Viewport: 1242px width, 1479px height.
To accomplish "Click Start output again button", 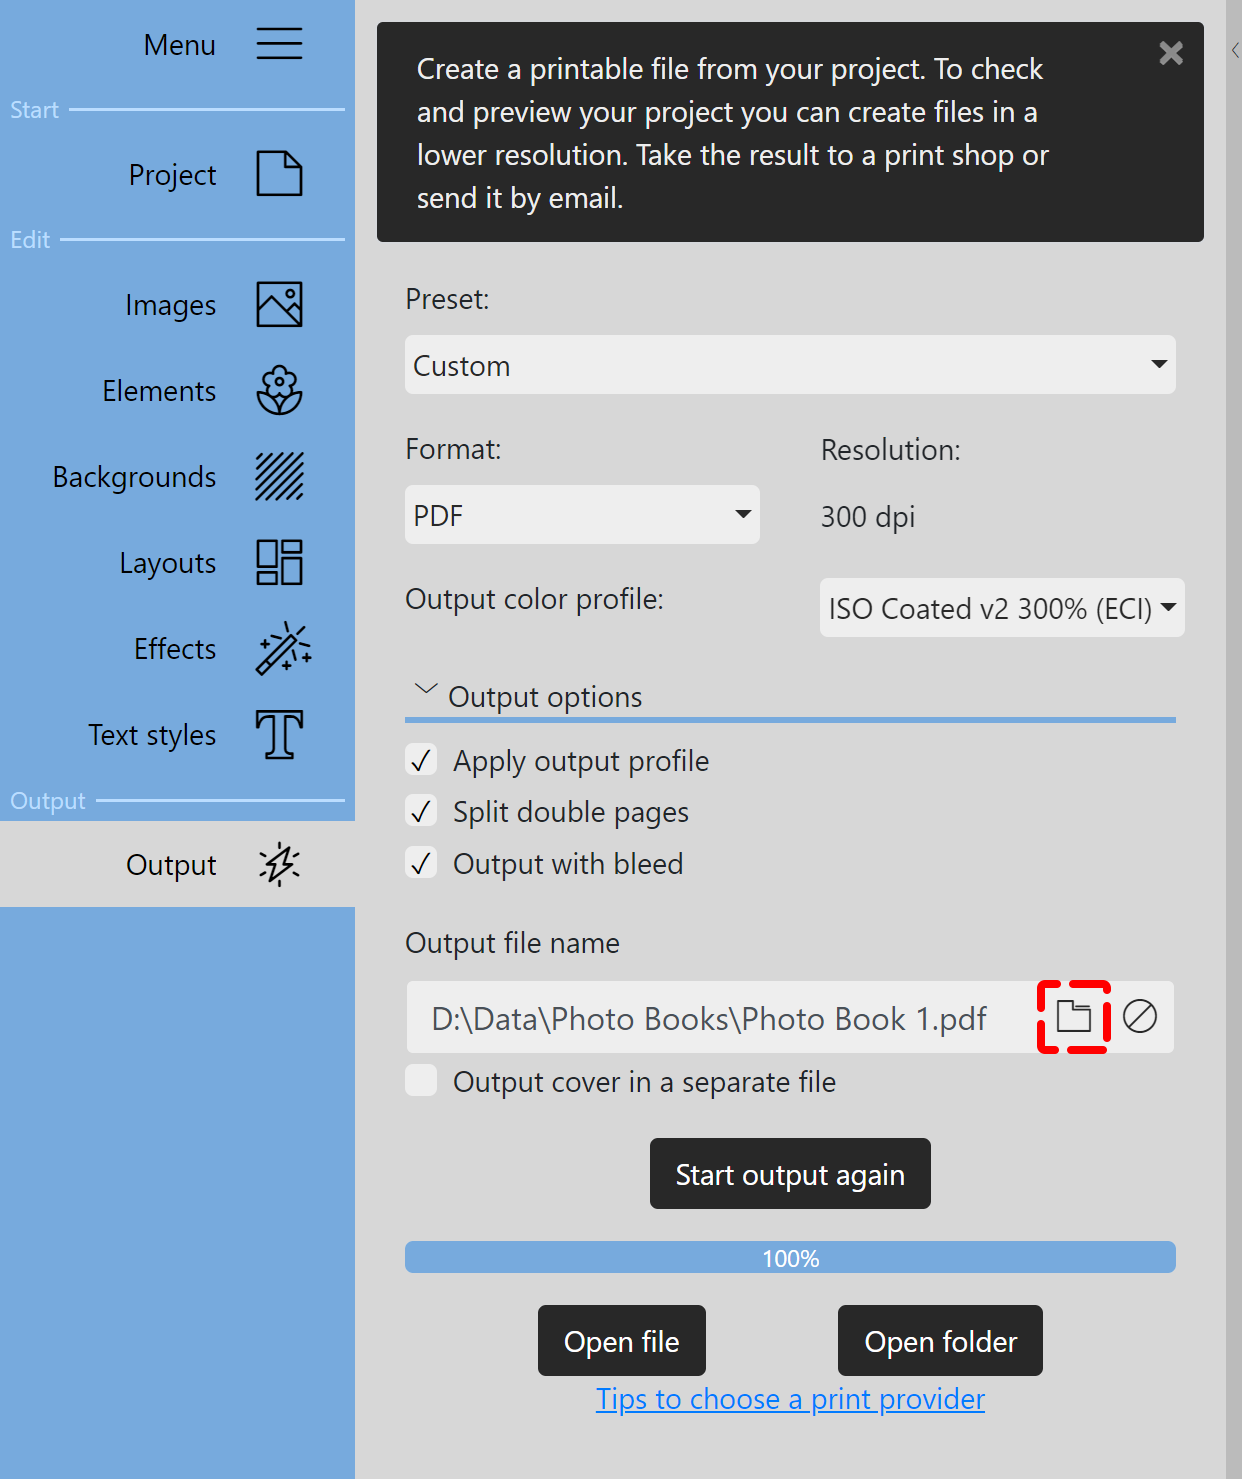I will point(790,1174).
